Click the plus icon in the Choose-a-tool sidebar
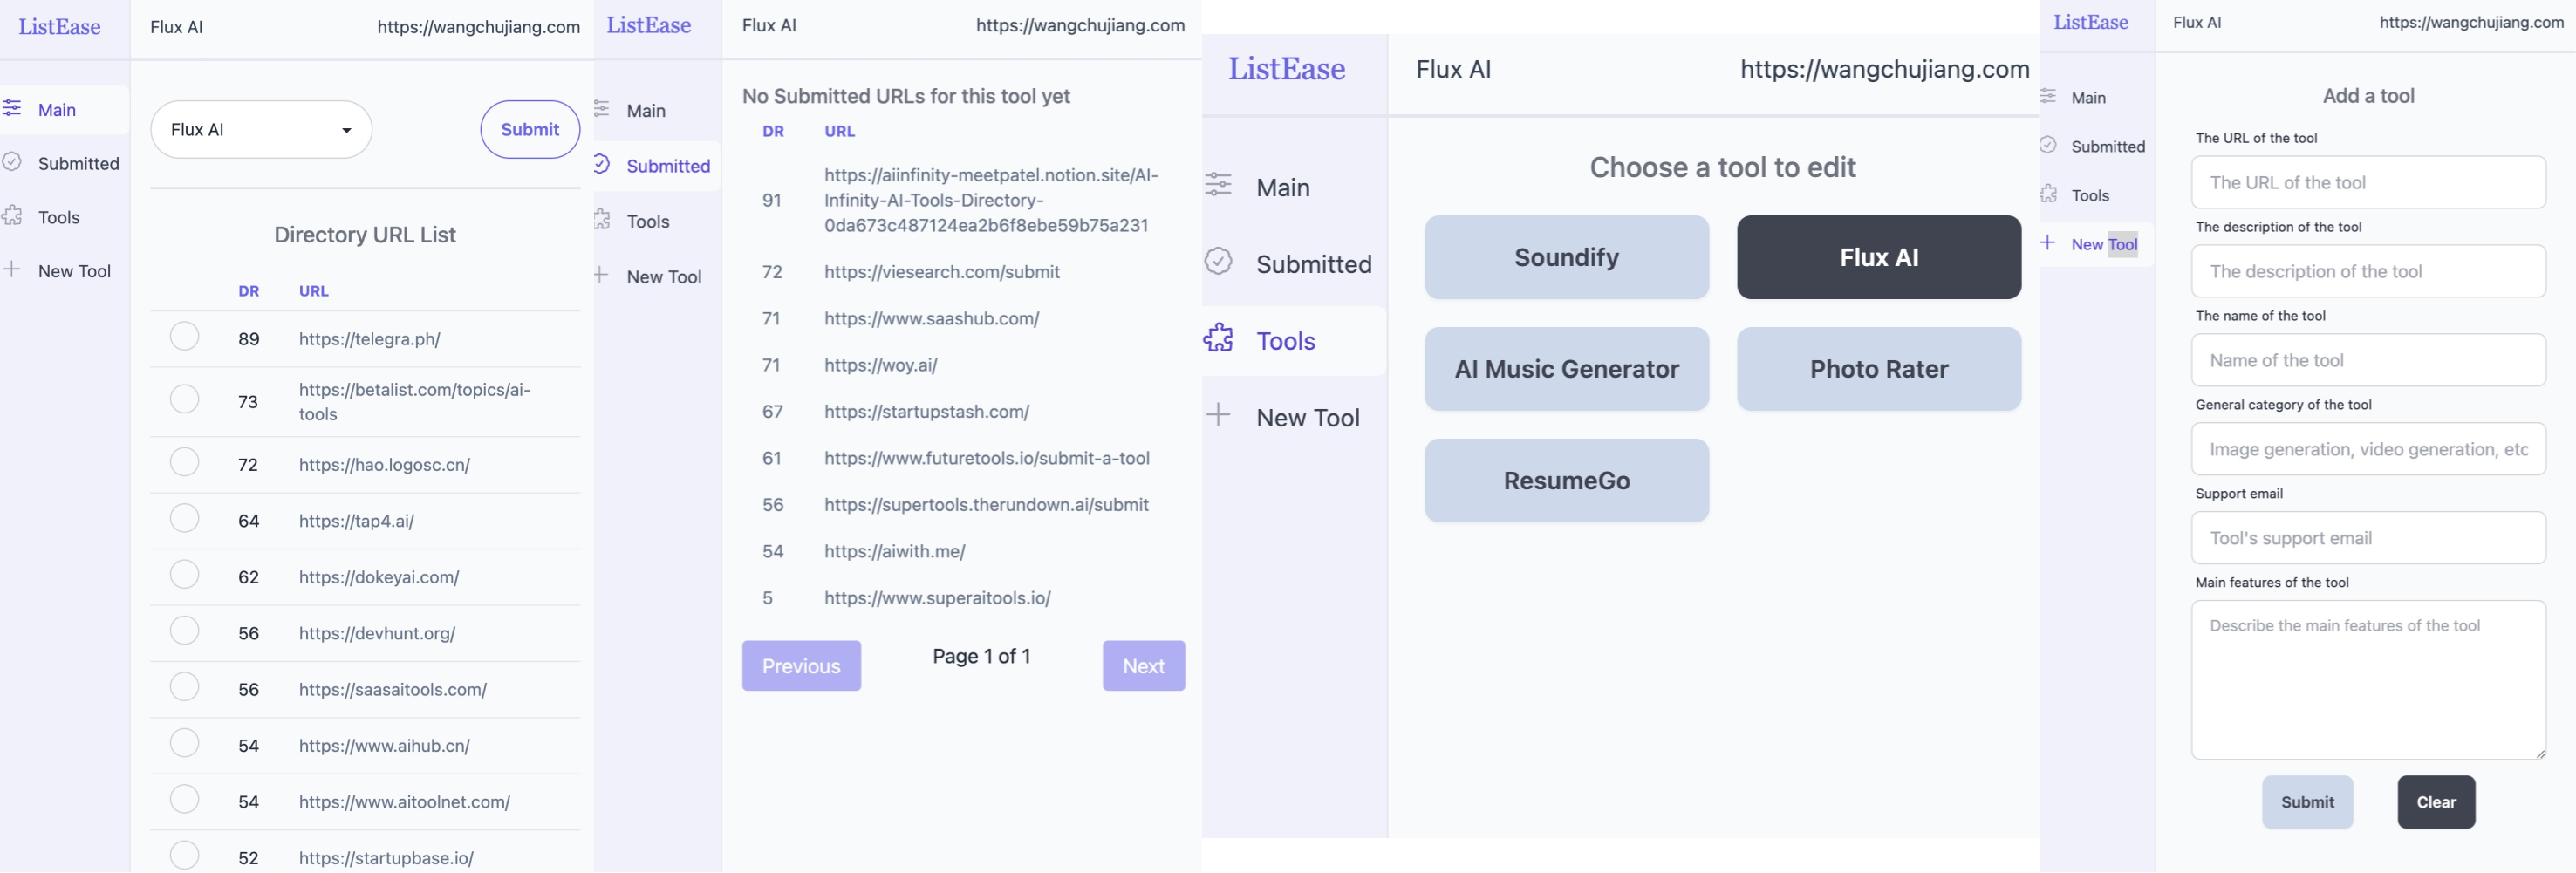This screenshot has height=873, width=2576. click(x=1218, y=415)
